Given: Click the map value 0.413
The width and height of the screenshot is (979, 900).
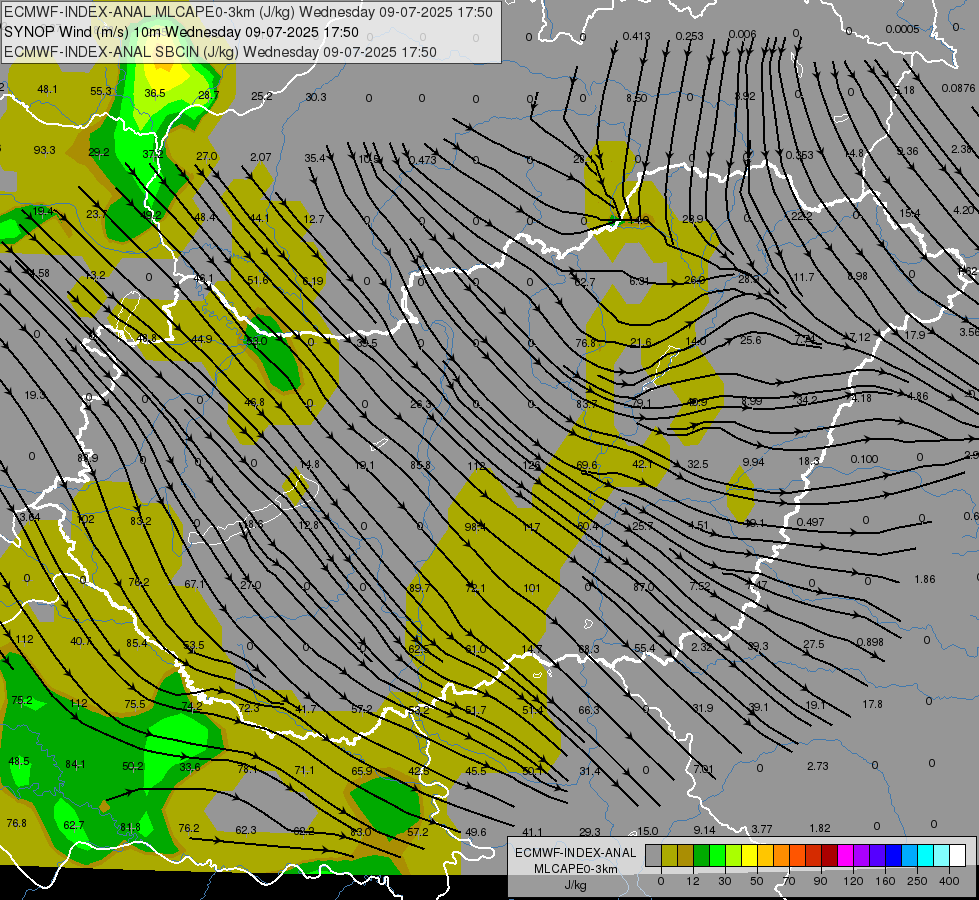Looking at the screenshot, I should pyautogui.click(x=636, y=37).
